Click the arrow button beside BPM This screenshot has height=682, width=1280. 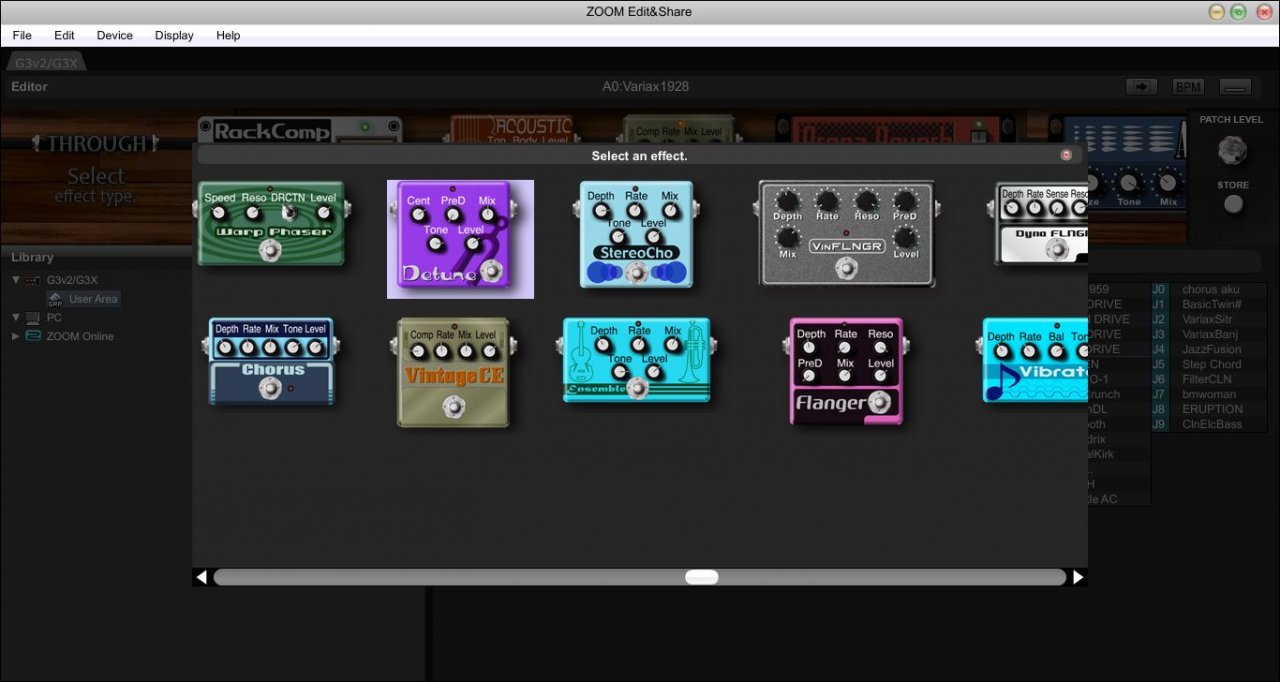click(1141, 87)
